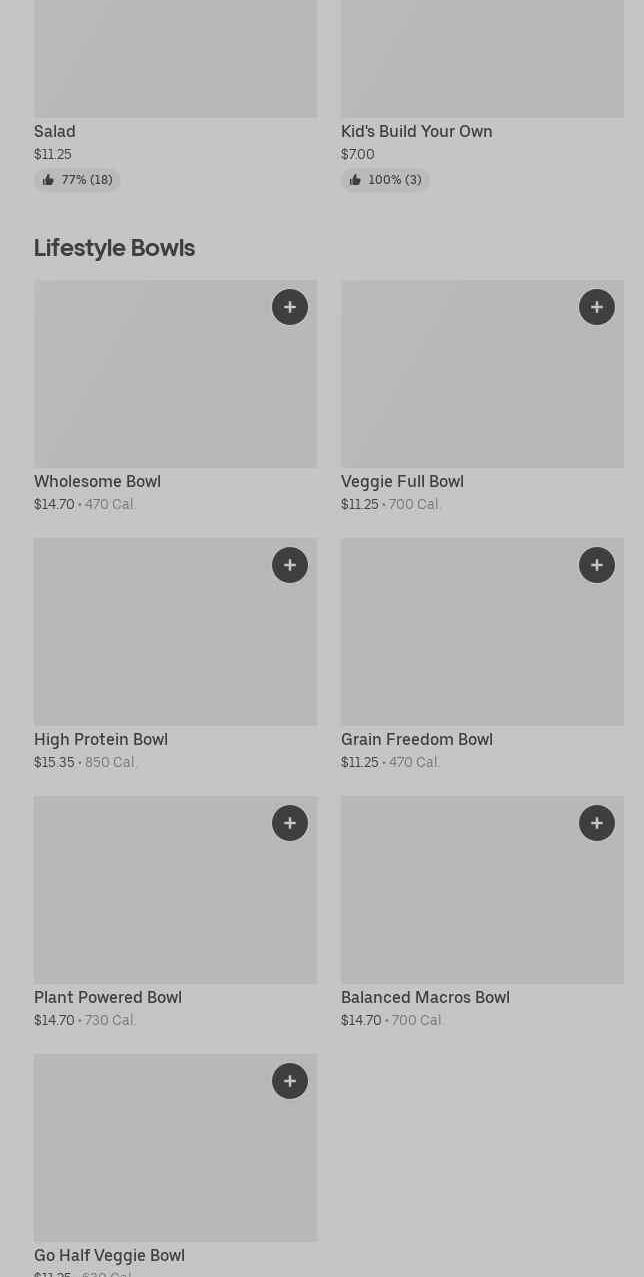
Task: Open the Wholesome Bowl image
Action: pyautogui.click(x=176, y=374)
